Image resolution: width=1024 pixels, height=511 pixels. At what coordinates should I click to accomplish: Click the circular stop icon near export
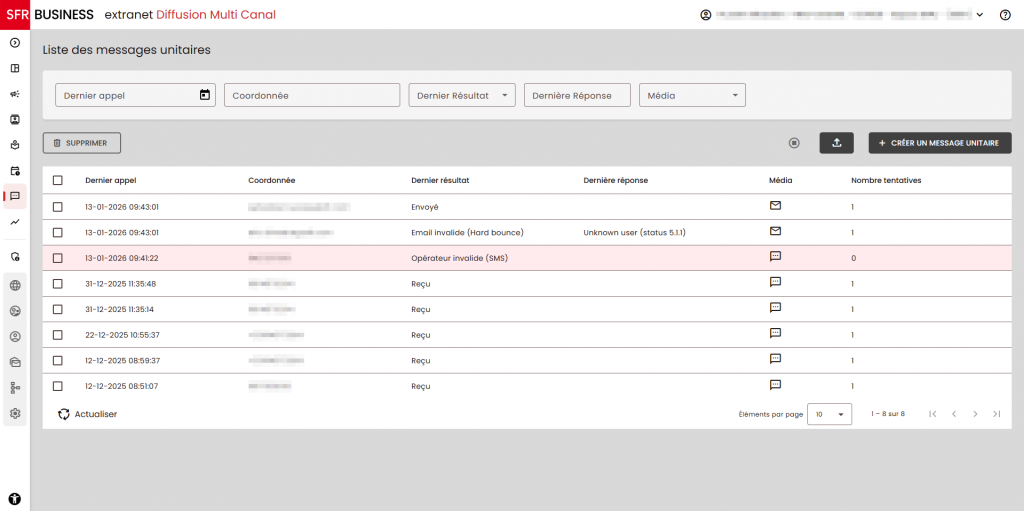click(x=794, y=143)
